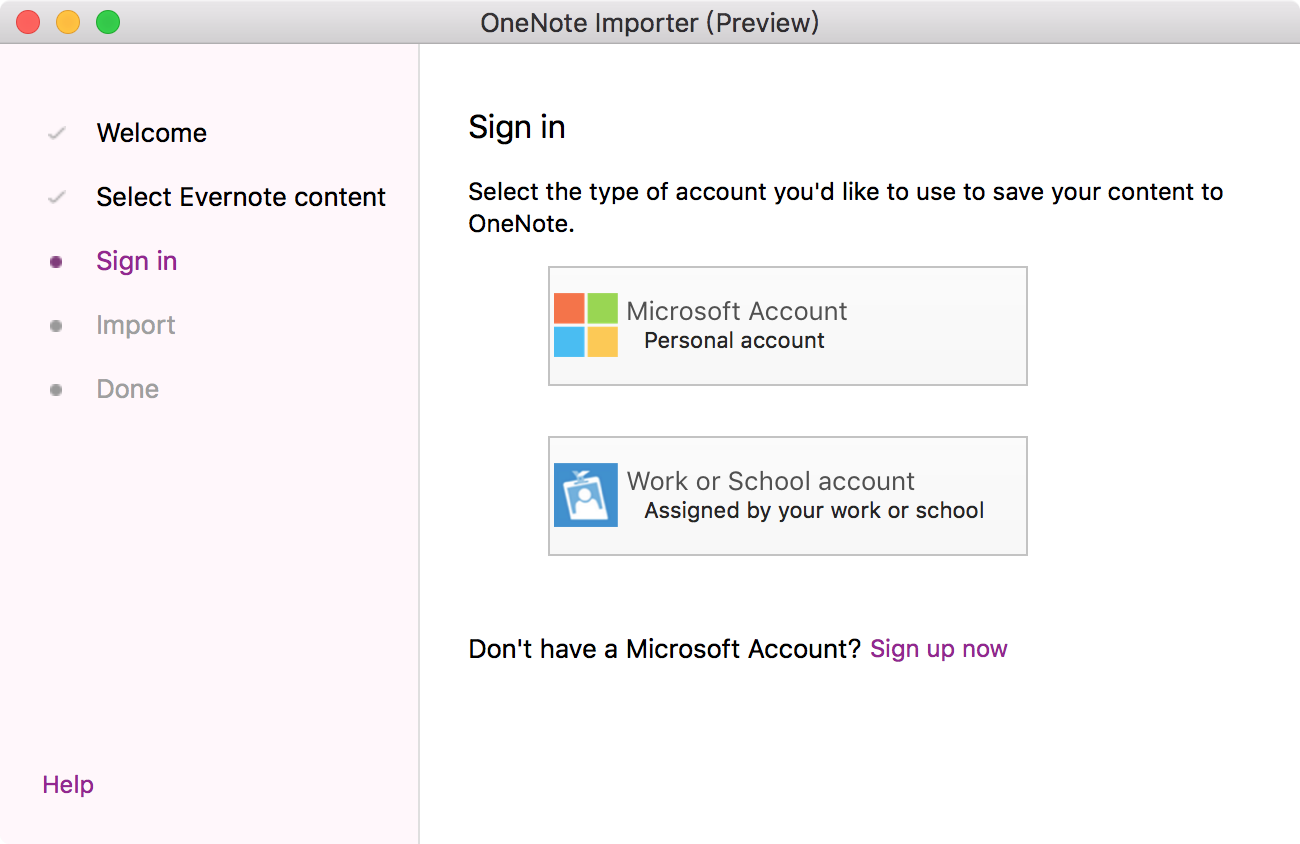Select the Done step in sidebar
This screenshot has width=1300, height=844.
pyautogui.click(x=128, y=389)
